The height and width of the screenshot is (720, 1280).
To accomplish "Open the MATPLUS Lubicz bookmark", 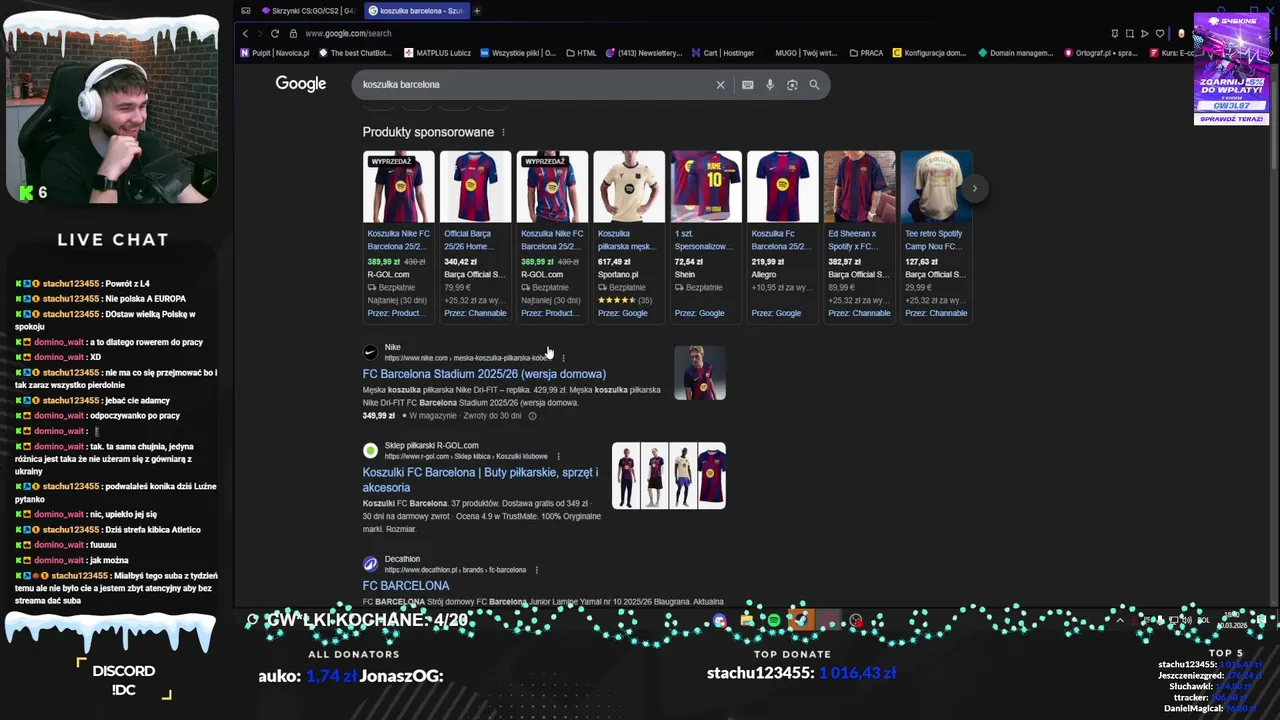I will point(437,53).
